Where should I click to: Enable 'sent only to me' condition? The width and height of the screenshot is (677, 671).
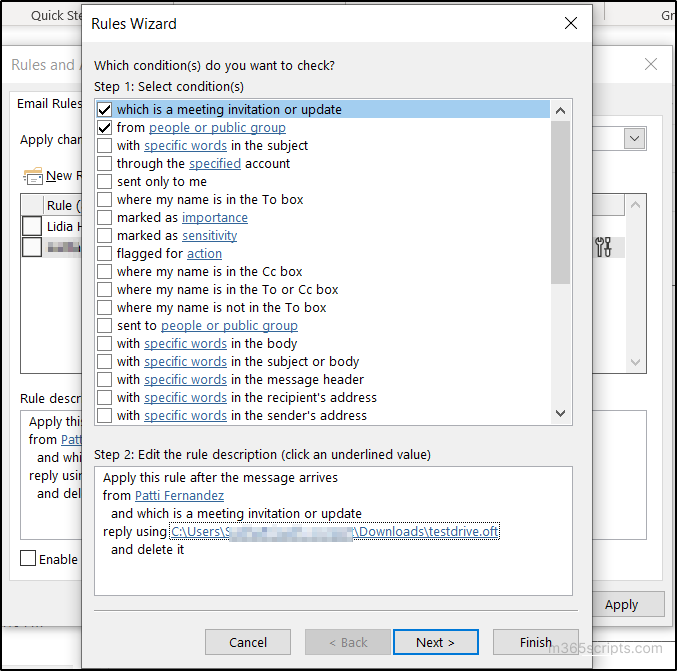104,182
